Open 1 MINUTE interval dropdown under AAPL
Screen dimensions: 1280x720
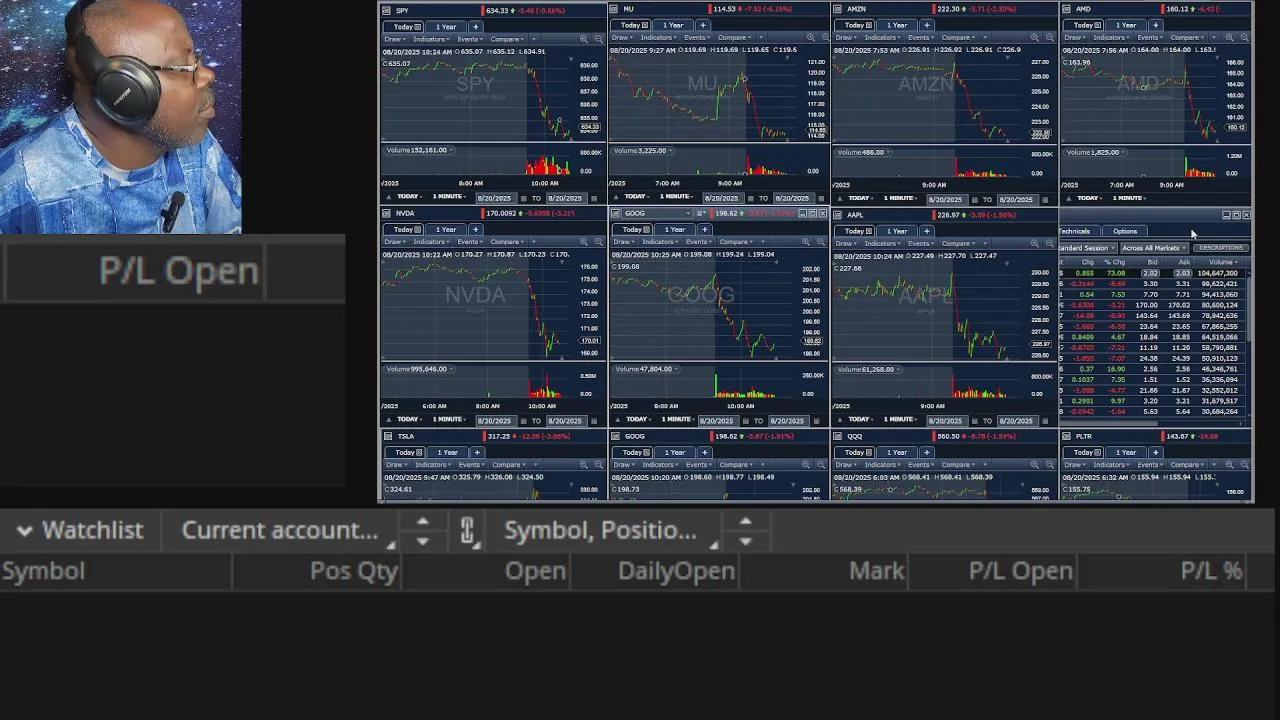pos(900,420)
